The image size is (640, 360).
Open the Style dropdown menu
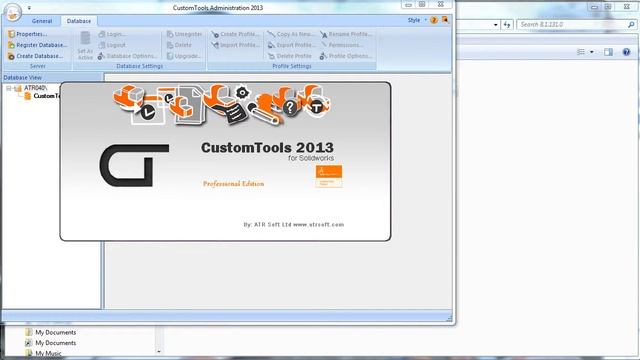pyautogui.click(x=417, y=20)
